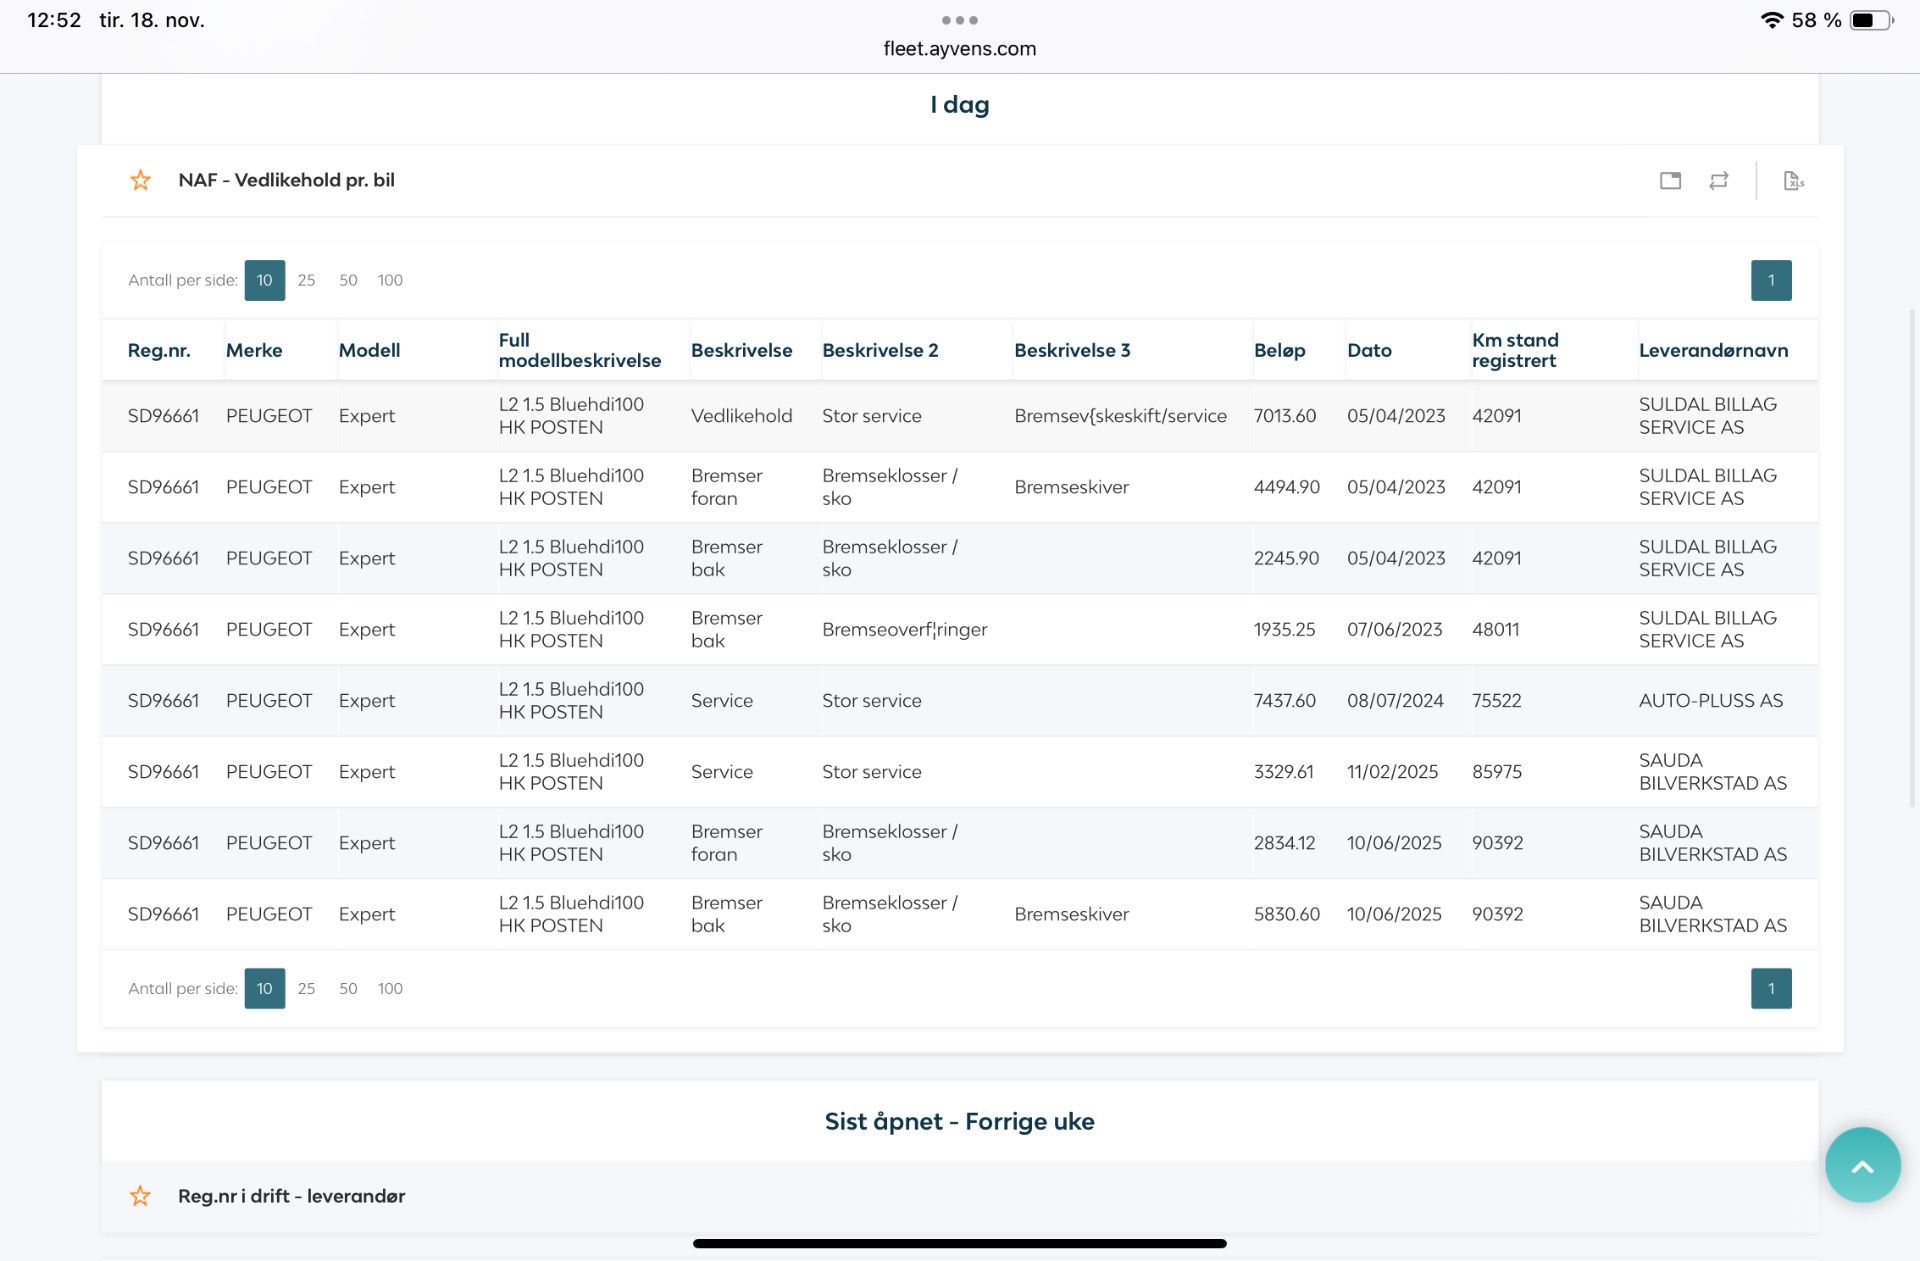Image resolution: width=1920 pixels, height=1261 pixels.
Task: Click the refresh/swap arrows icon
Action: tap(1719, 181)
